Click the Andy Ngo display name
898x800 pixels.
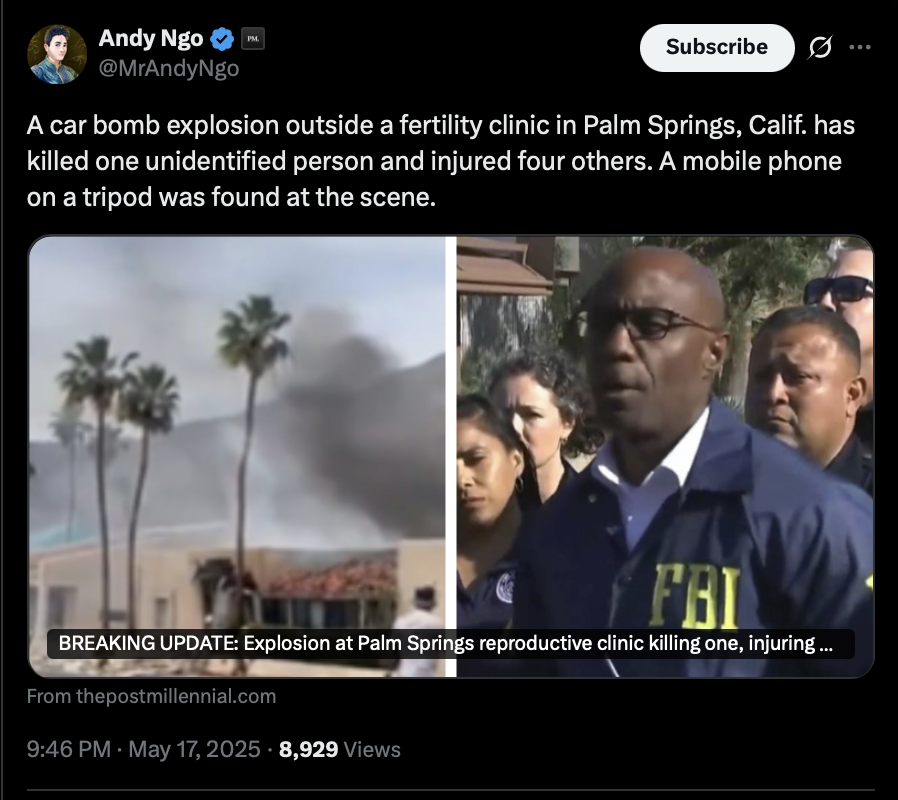point(151,38)
